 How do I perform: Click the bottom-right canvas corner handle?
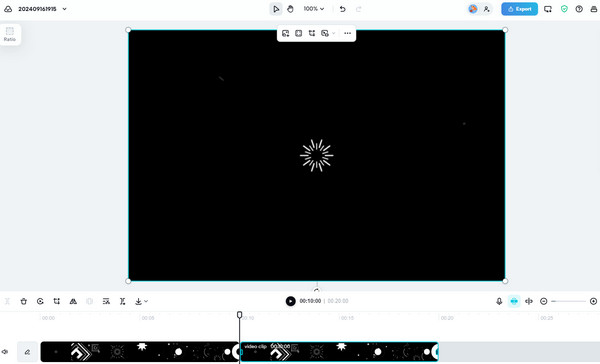505,281
